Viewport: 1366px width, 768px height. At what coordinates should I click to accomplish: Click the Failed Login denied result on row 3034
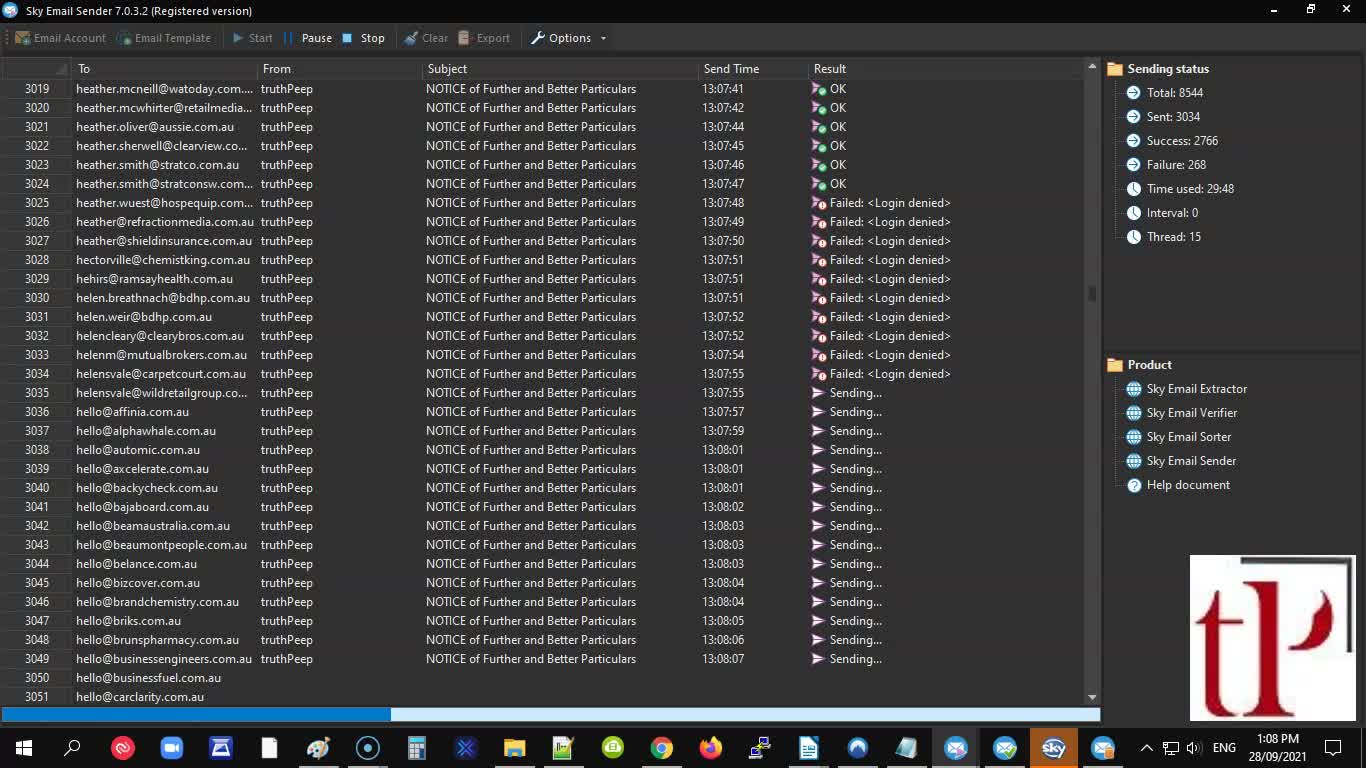(x=890, y=374)
